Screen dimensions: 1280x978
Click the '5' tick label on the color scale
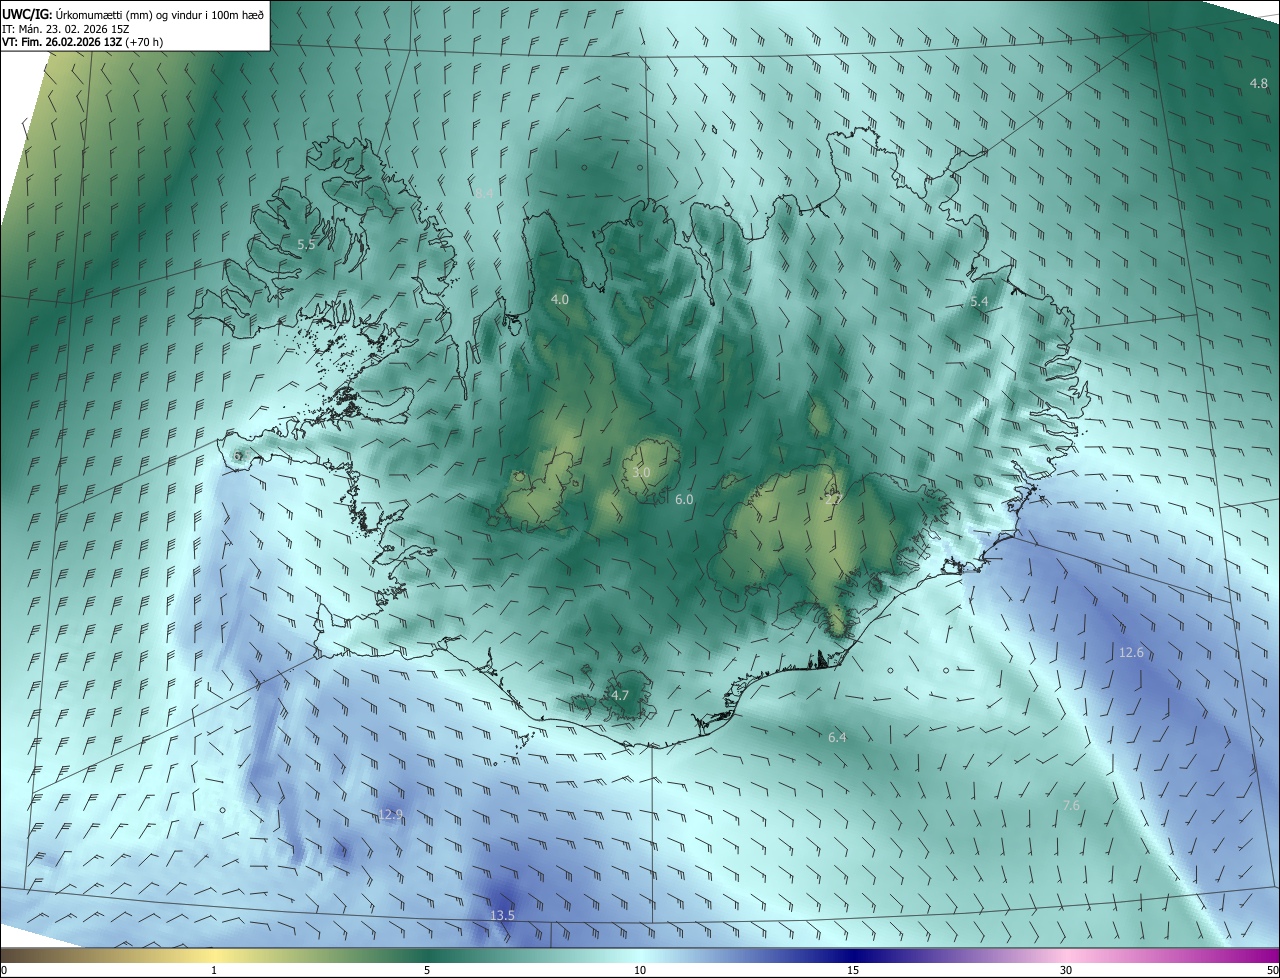[x=427, y=970]
